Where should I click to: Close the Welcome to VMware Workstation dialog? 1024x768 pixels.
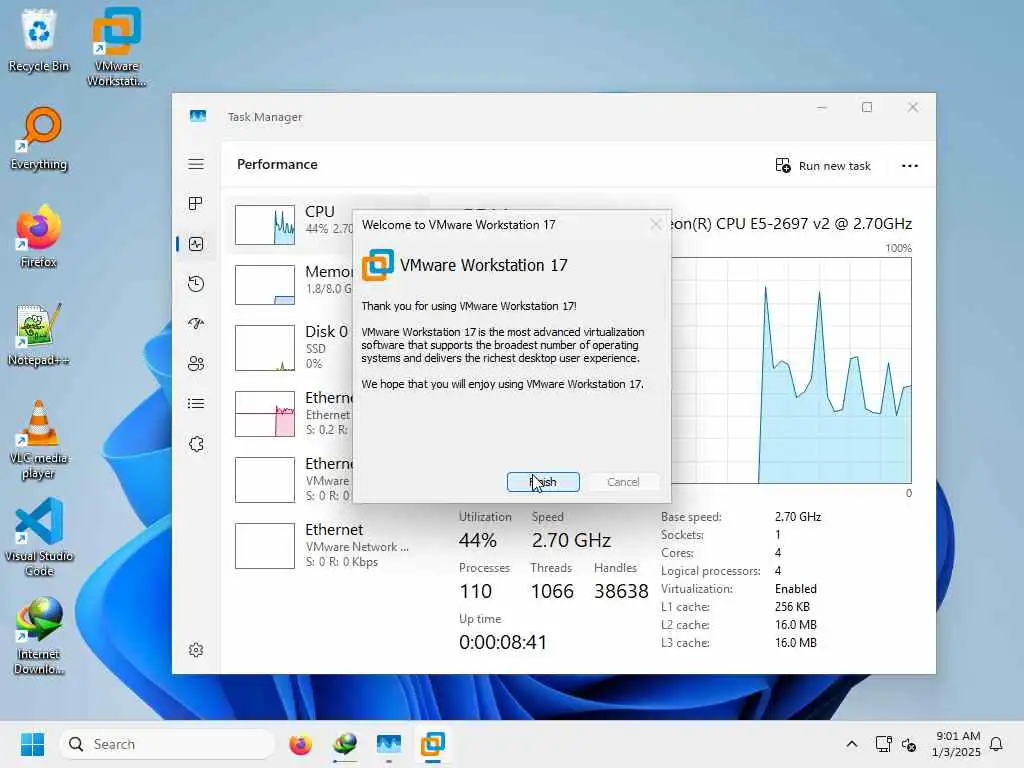(x=656, y=225)
